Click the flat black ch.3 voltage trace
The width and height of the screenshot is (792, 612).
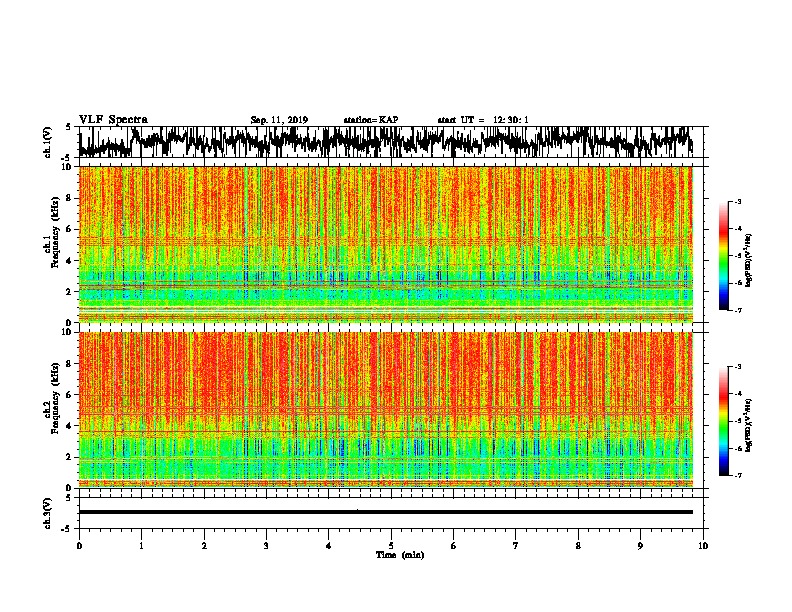386,512
